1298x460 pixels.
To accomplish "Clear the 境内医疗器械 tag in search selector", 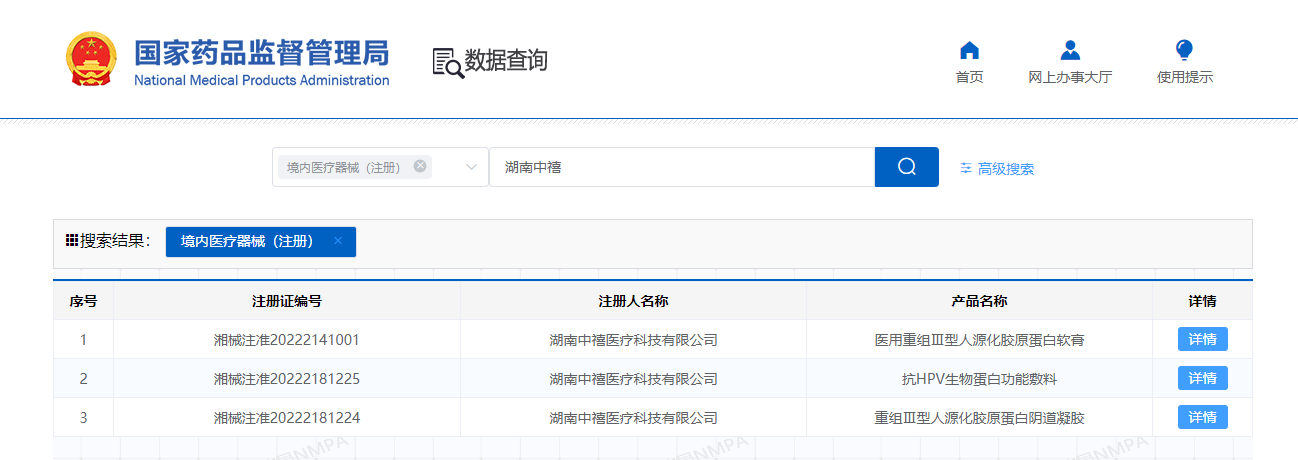I will [x=420, y=167].
